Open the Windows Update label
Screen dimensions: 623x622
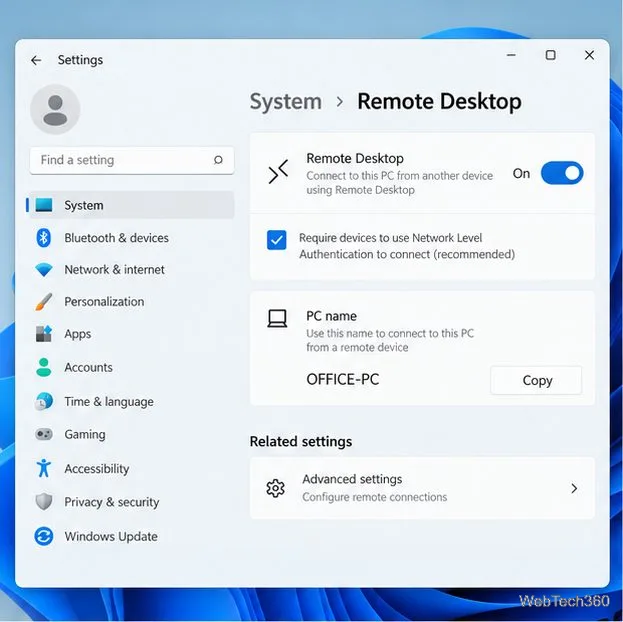click(x=111, y=537)
